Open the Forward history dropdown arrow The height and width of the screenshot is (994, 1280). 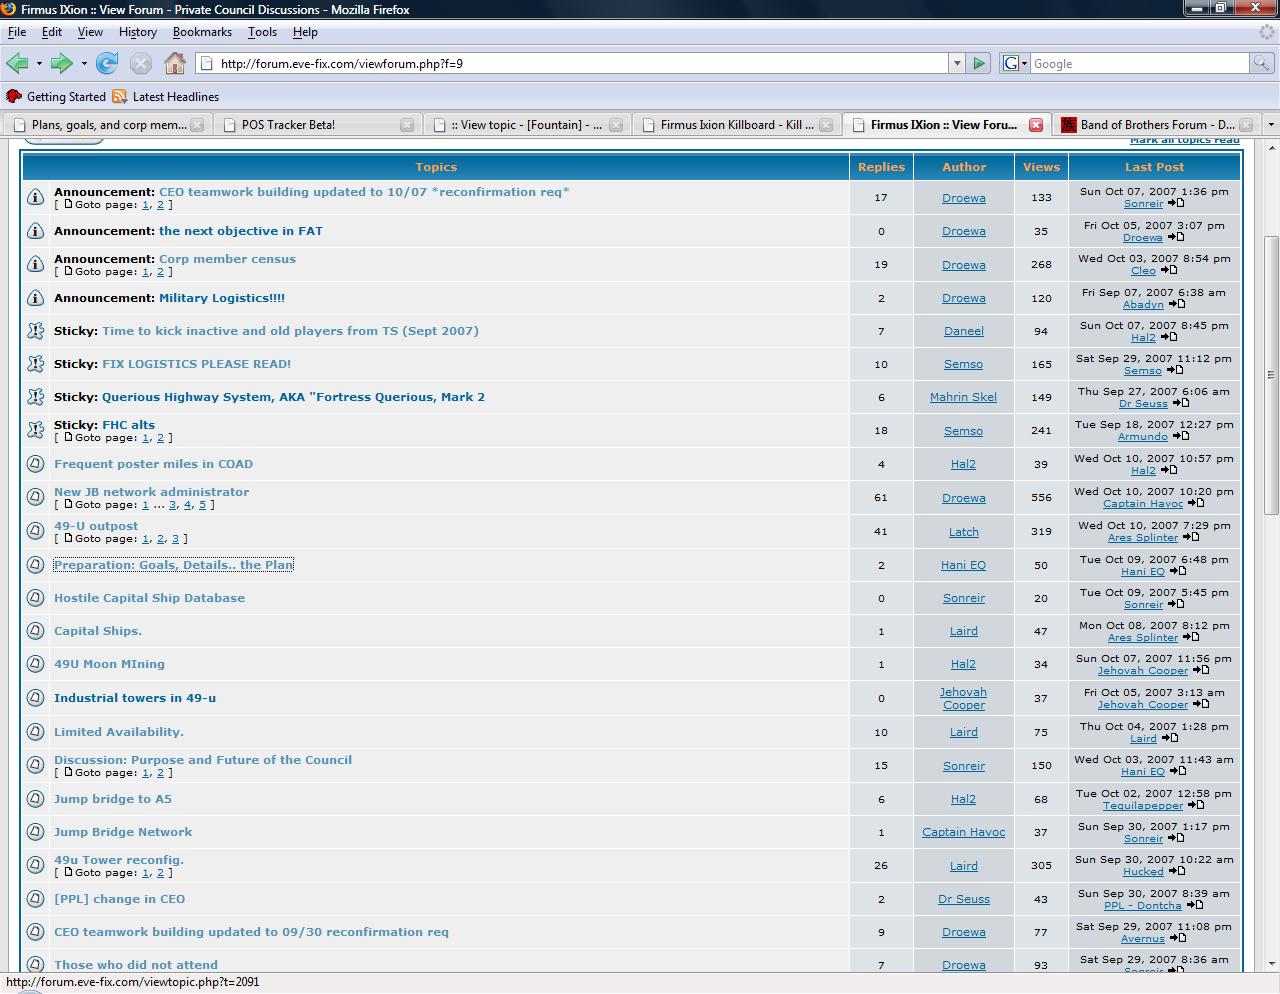pos(84,63)
